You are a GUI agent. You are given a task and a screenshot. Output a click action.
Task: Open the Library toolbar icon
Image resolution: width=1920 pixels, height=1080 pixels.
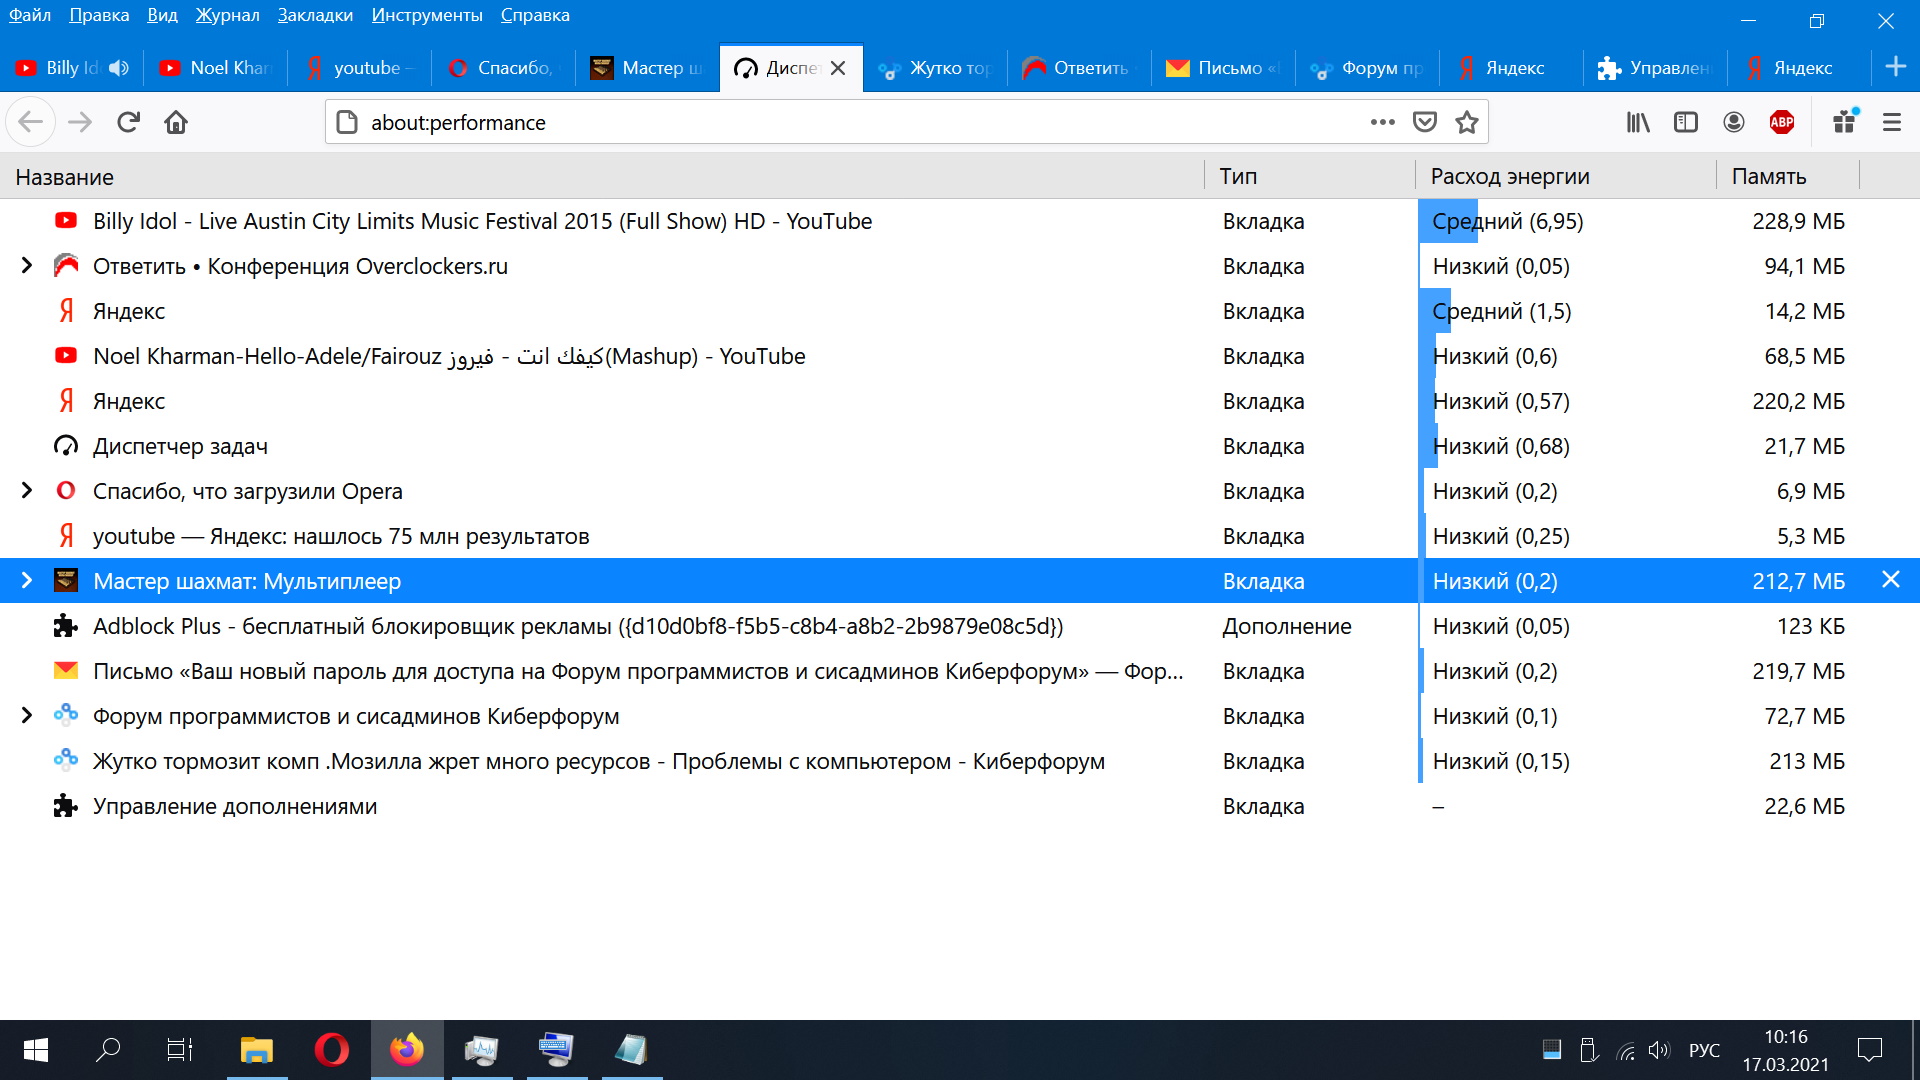coord(1637,122)
